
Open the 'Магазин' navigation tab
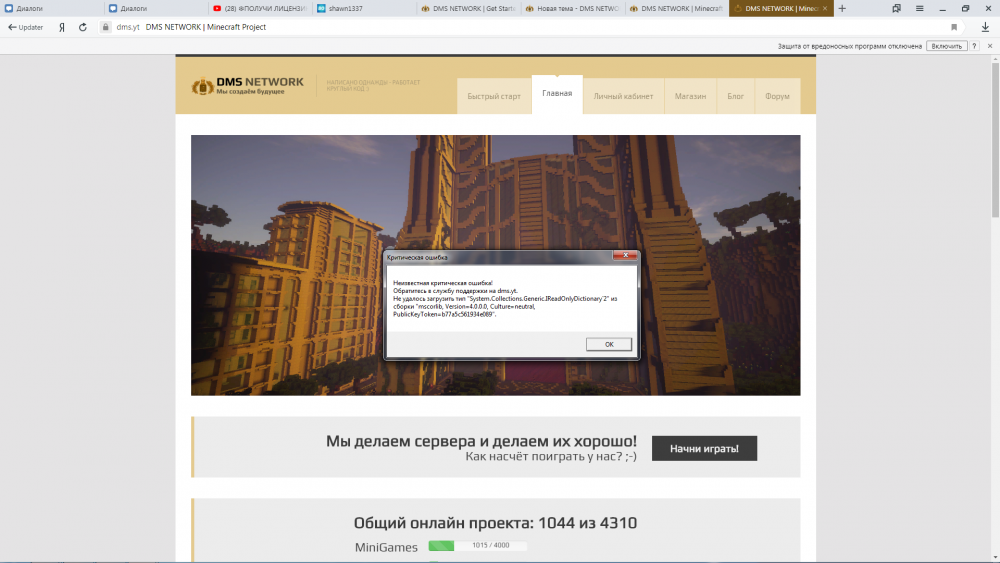pyautogui.click(x=690, y=97)
